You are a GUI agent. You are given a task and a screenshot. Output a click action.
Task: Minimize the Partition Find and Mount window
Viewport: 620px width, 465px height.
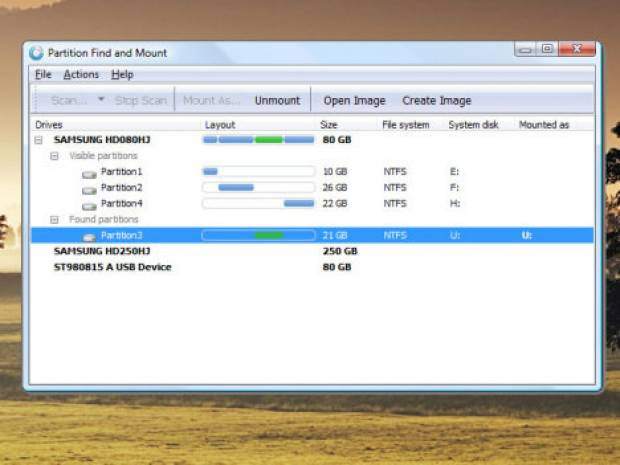525,49
